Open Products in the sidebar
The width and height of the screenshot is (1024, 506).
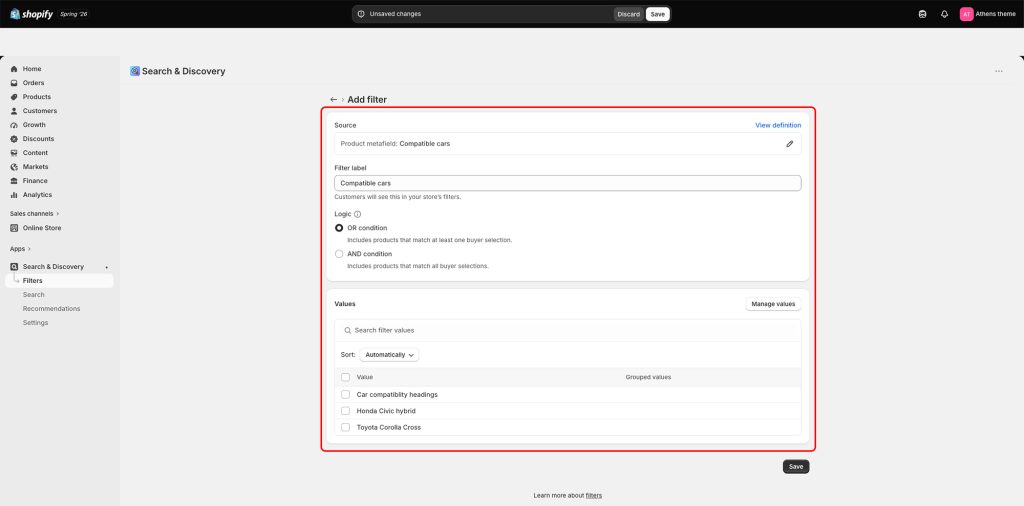point(37,97)
